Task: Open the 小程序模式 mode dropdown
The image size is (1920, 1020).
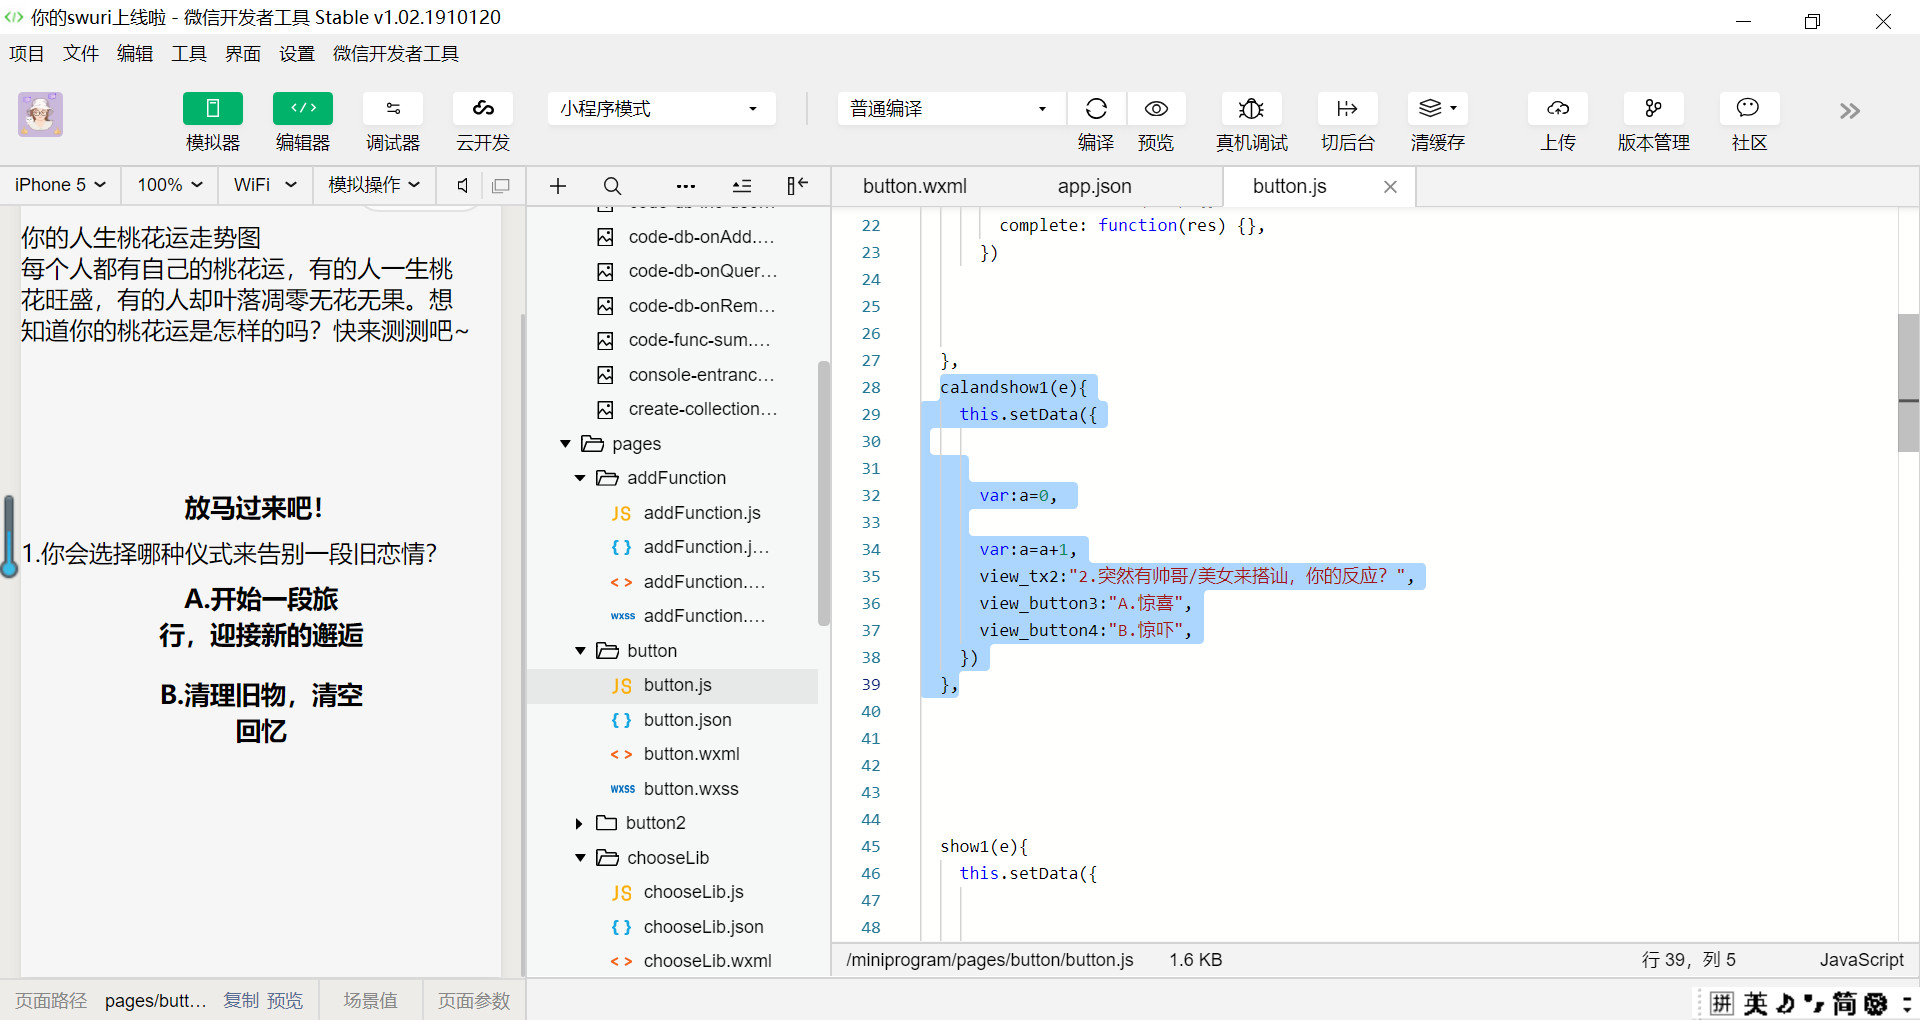Action: coord(660,109)
